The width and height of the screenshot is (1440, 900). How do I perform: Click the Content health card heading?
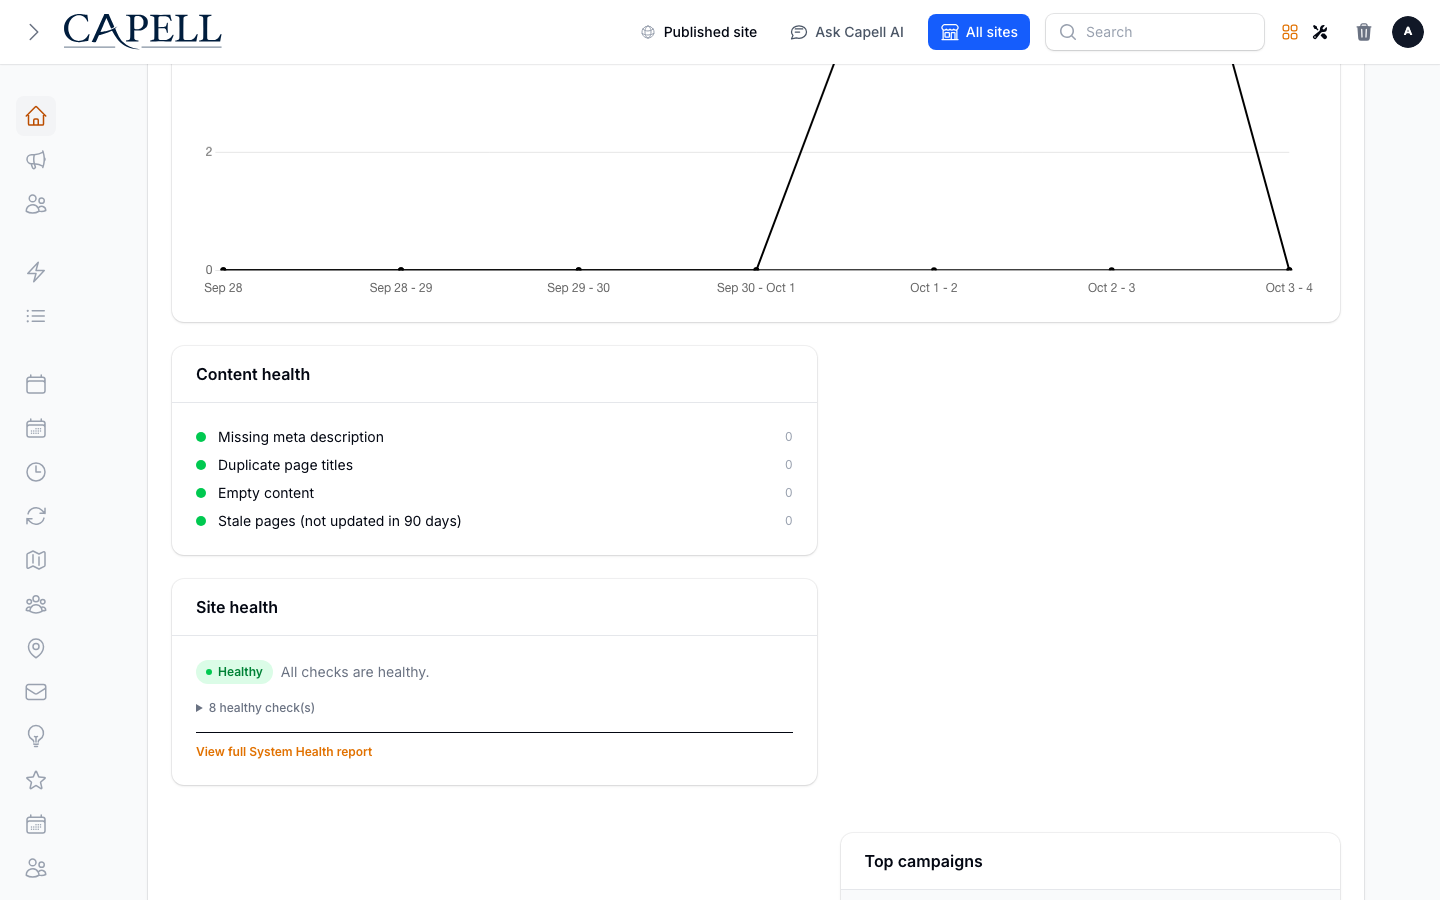tap(253, 375)
